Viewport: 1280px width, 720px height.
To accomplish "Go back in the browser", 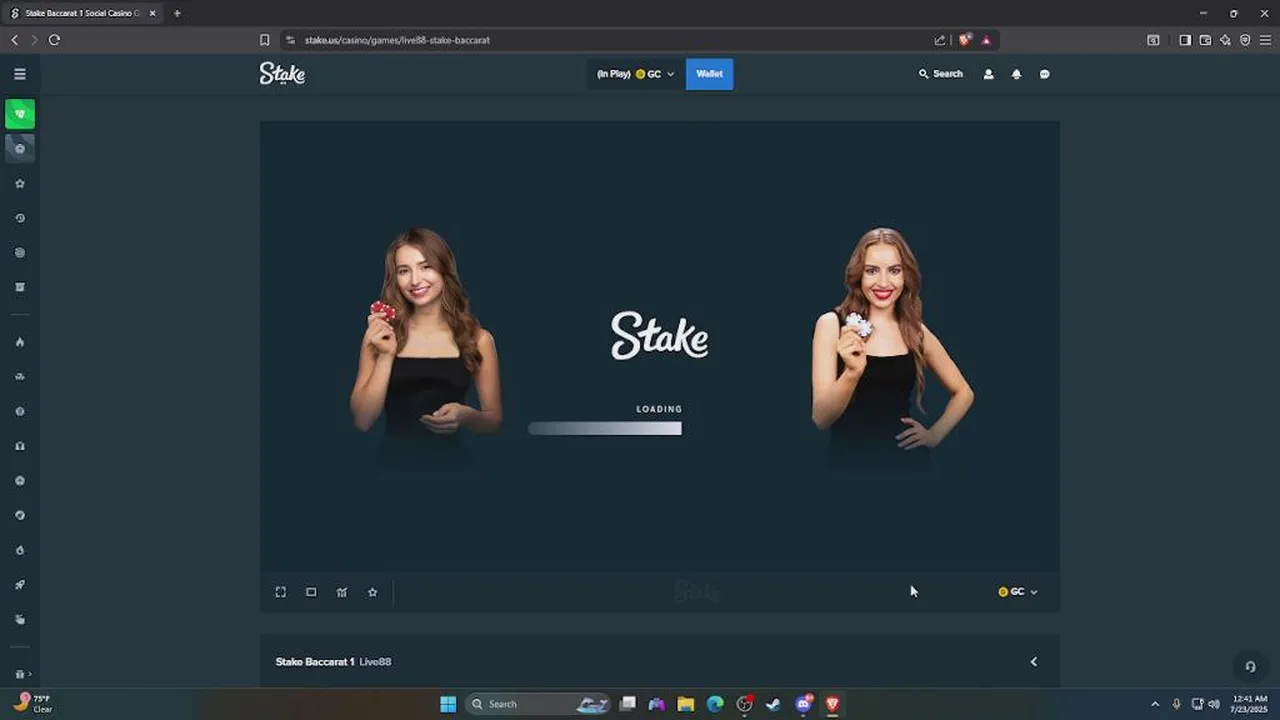I will (15, 40).
